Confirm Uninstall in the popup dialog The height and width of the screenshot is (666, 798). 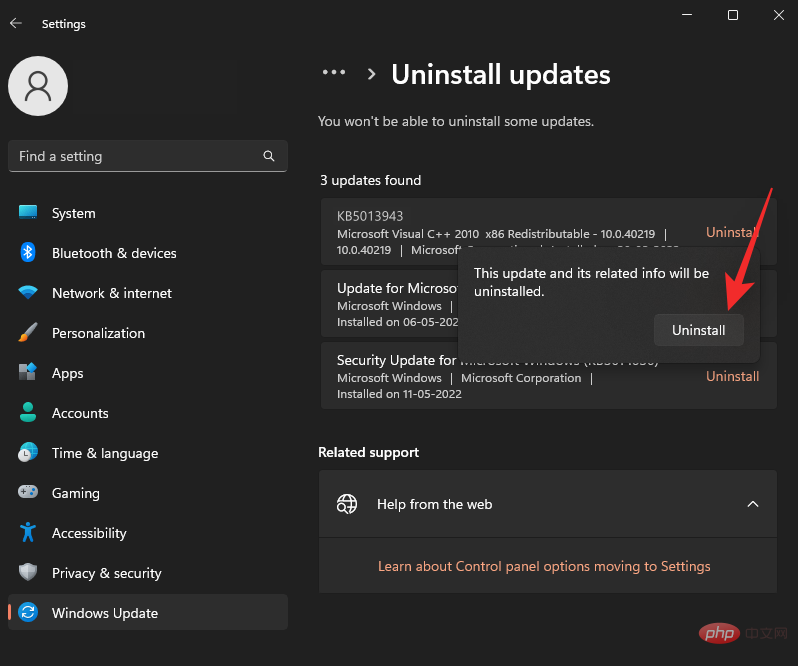(698, 330)
